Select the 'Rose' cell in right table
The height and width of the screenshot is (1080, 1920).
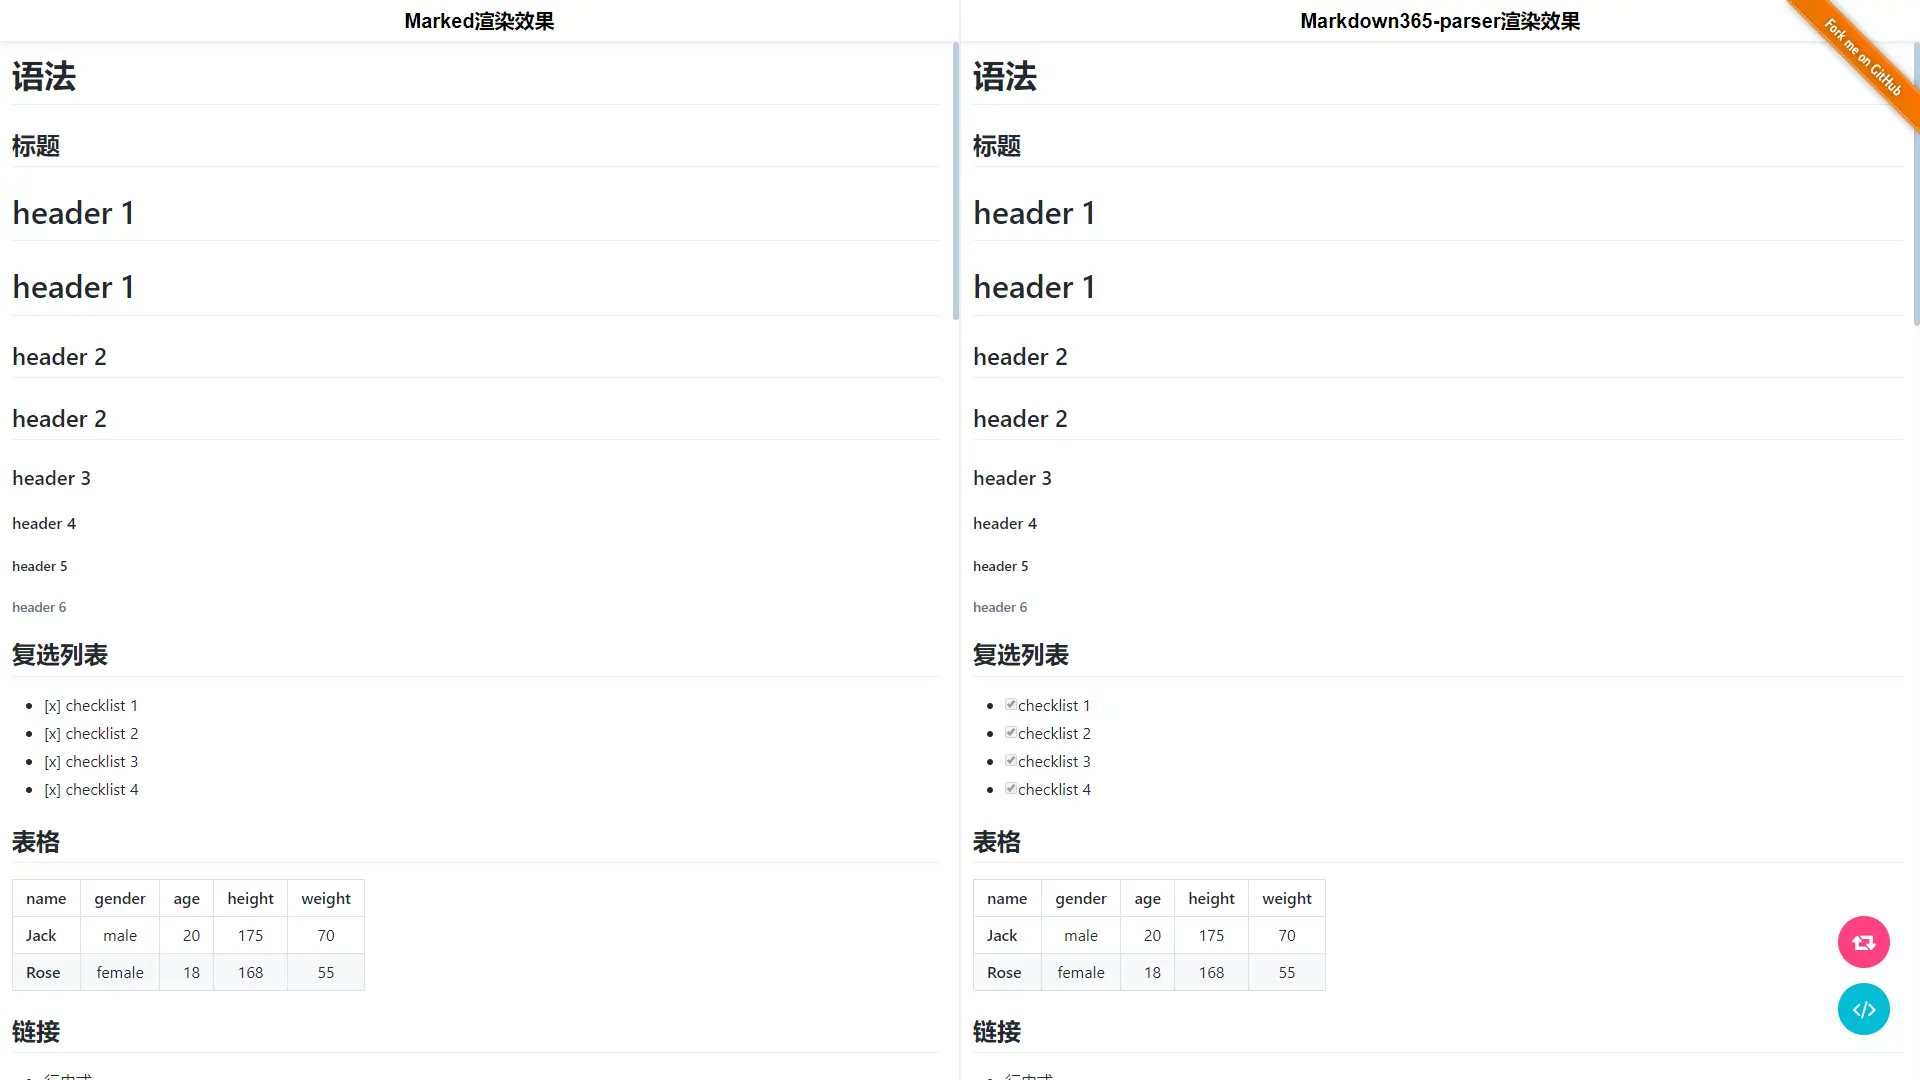point(1003,972)
